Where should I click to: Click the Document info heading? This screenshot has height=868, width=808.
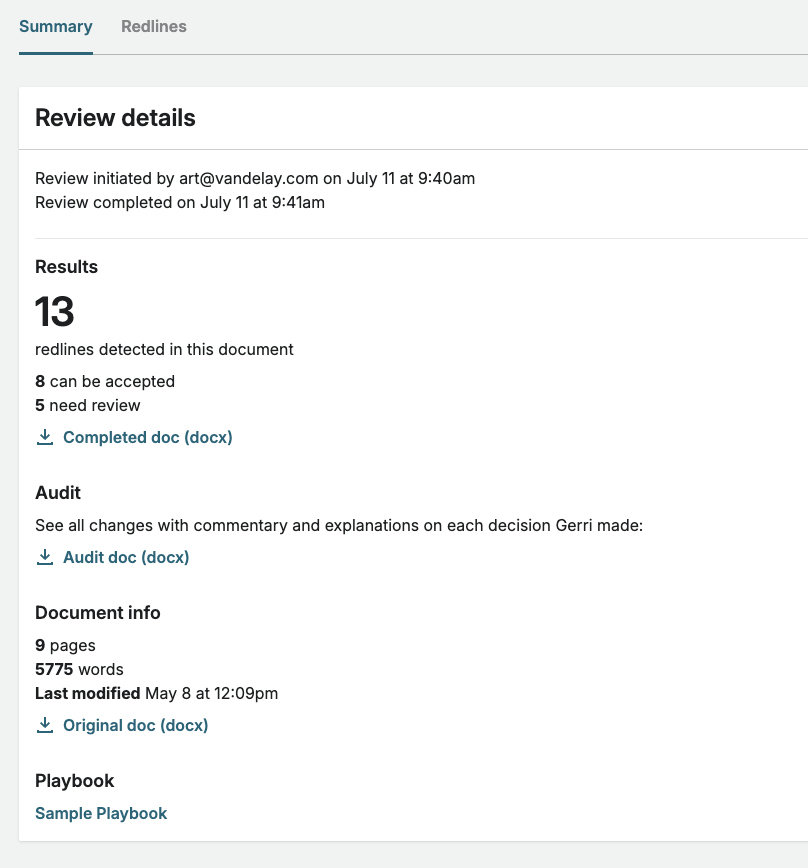coord(98,613)
